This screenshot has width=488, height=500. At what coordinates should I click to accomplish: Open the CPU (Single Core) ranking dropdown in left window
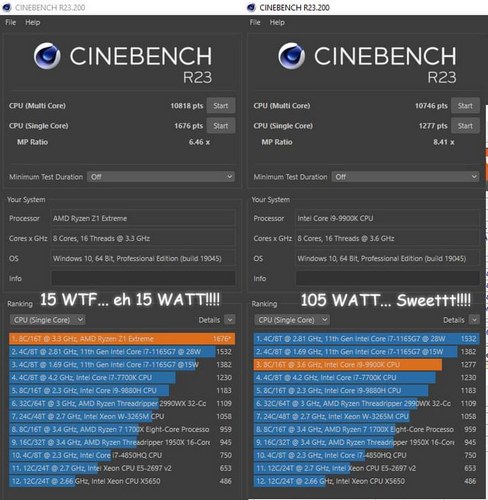coord(47,320)
